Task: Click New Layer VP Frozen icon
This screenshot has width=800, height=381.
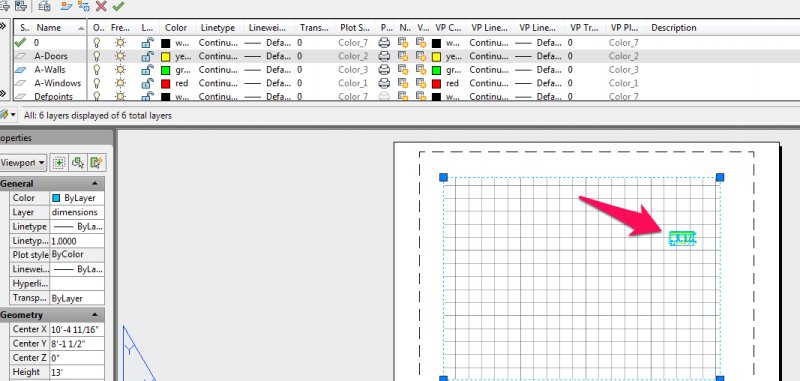Action: (84, 6)
